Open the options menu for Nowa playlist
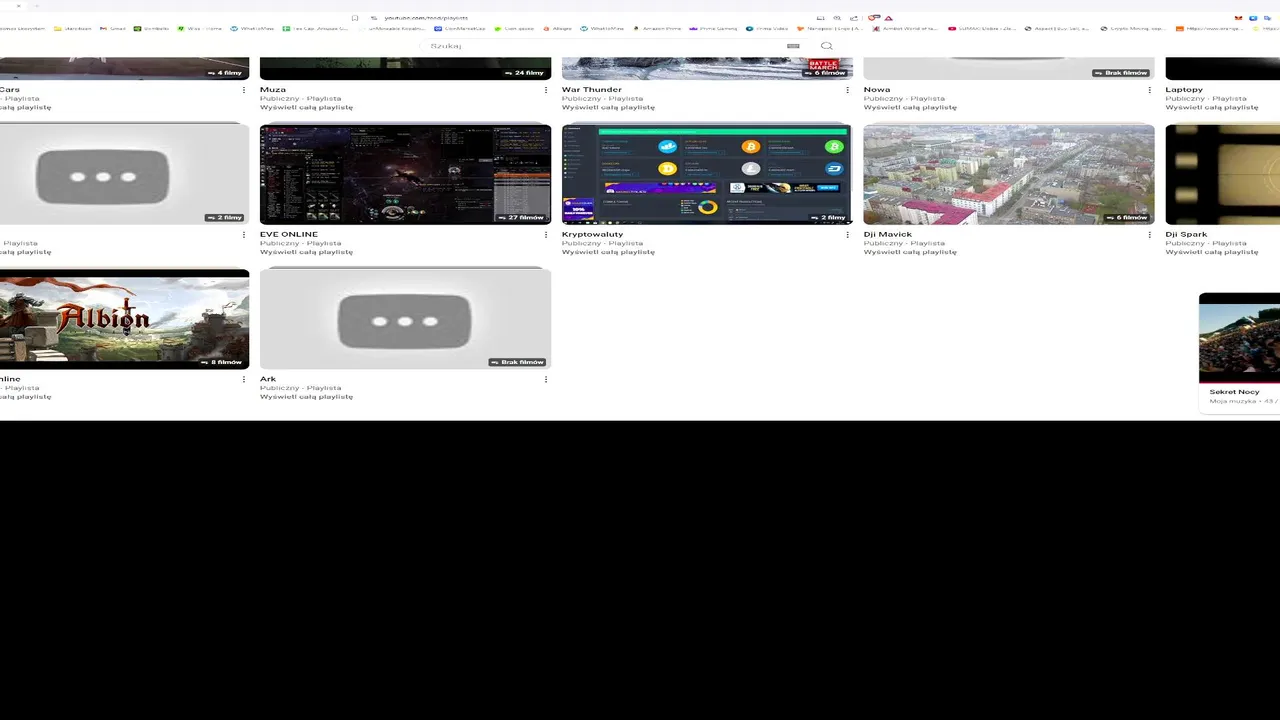This screenshot has height=720, width=1280. [x=1150, y=90]
